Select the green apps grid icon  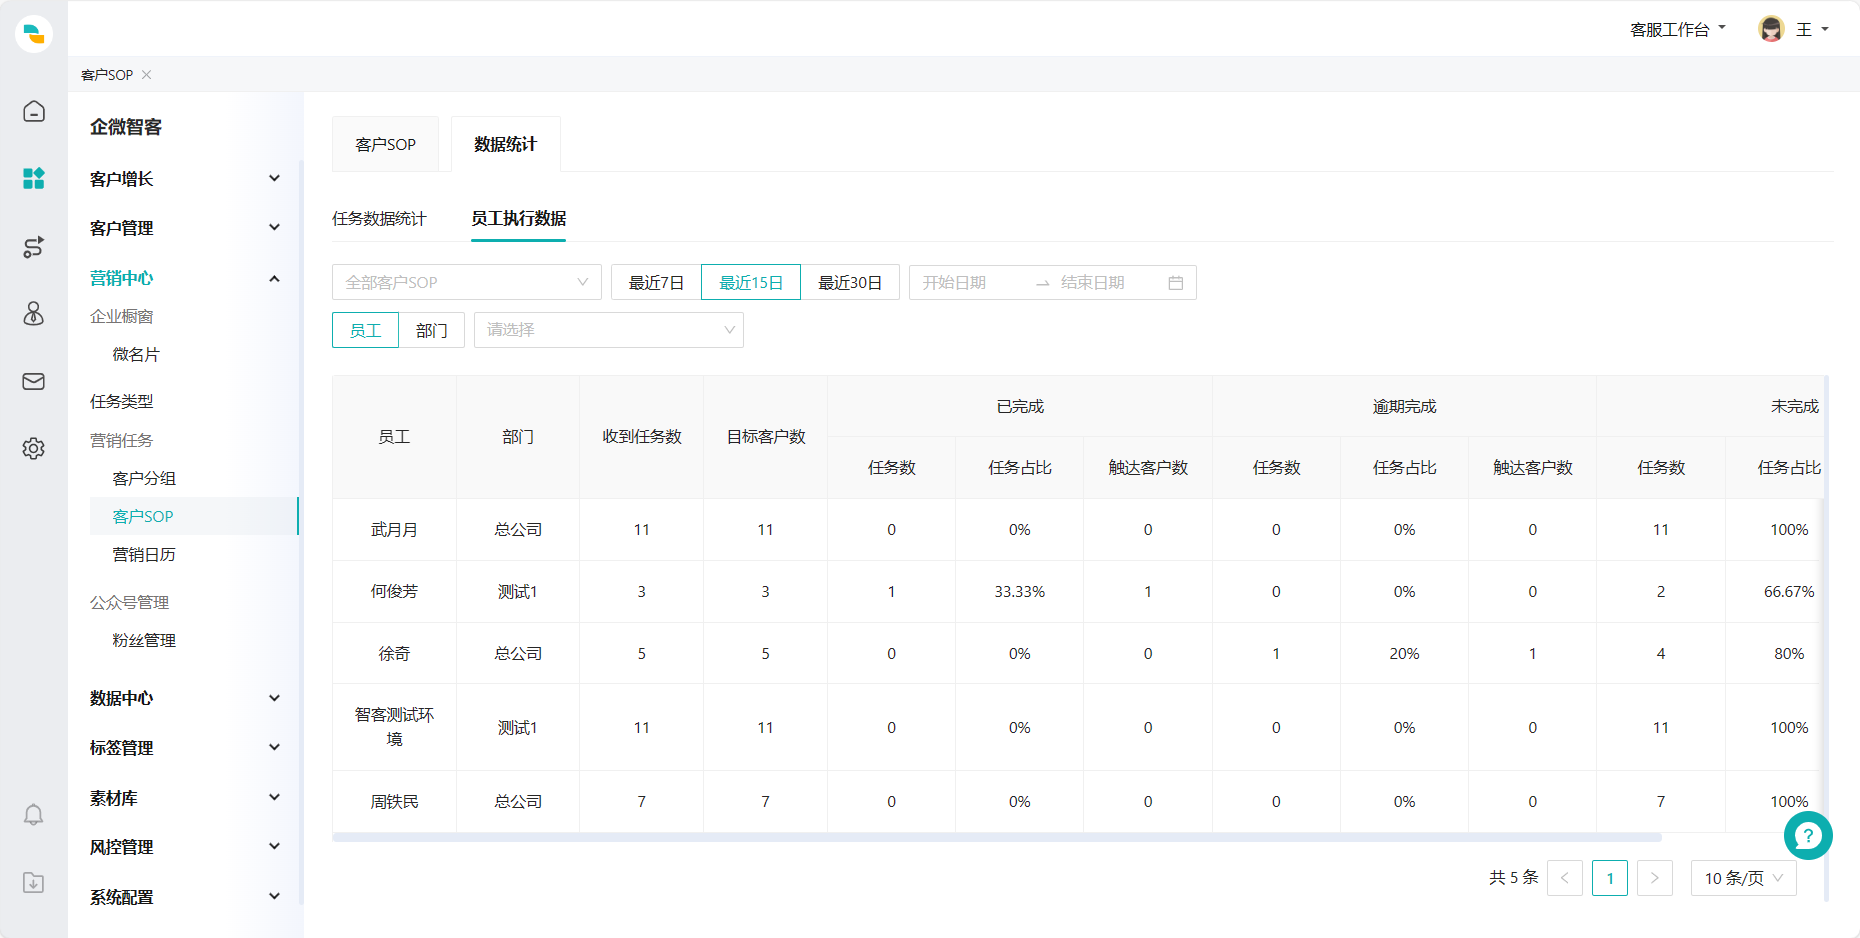point(34,179)
